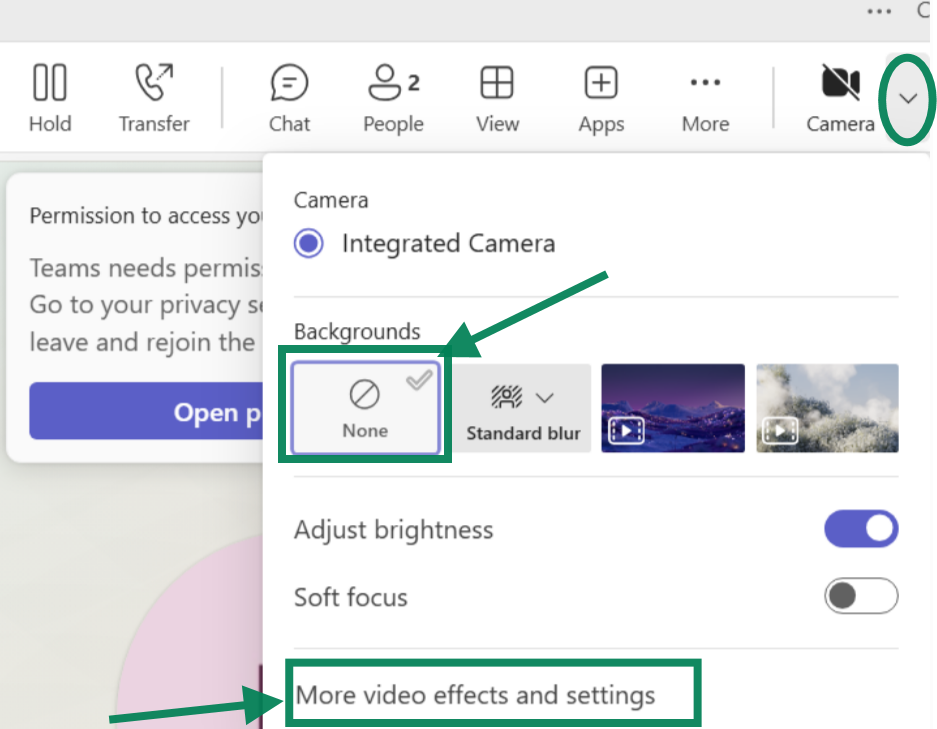
Task: Put the call on Hold
Action: [x=50, y=98]
